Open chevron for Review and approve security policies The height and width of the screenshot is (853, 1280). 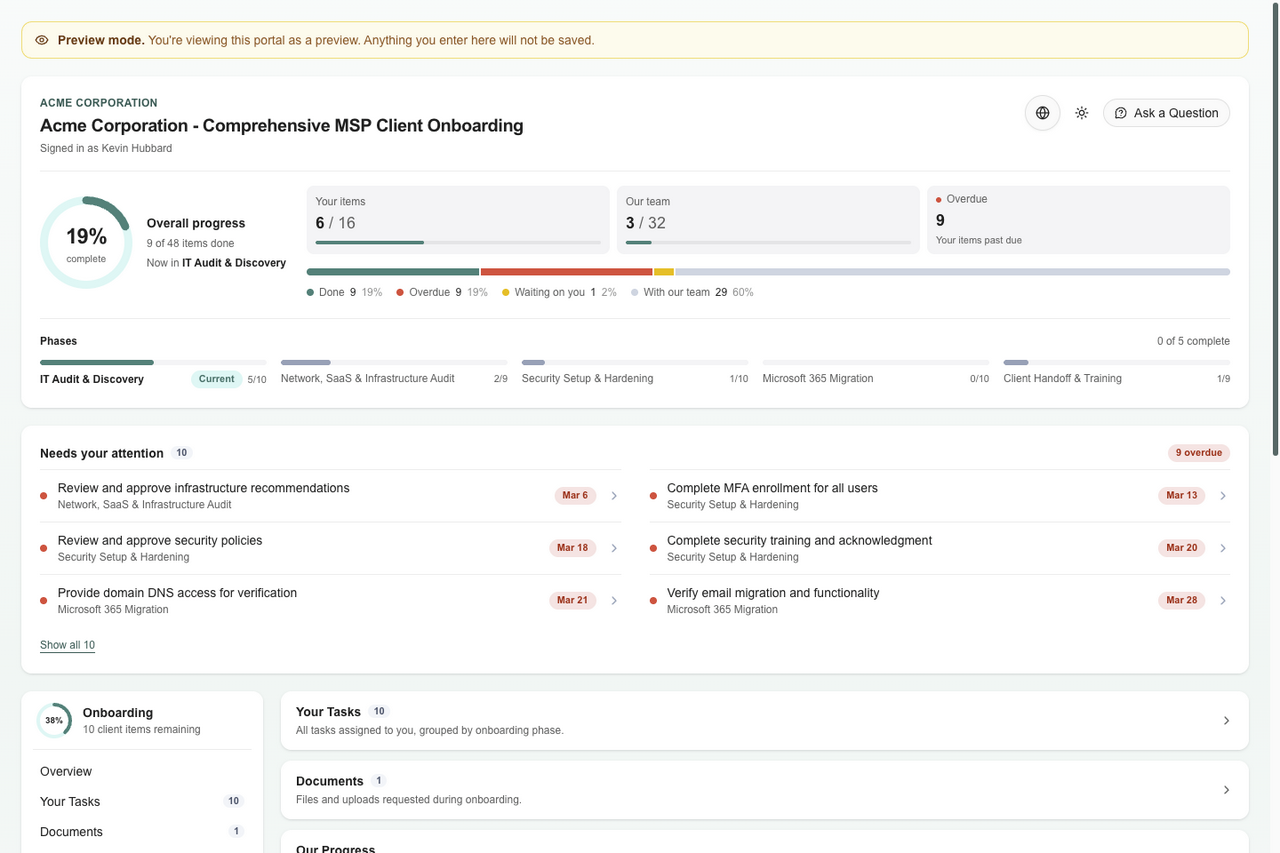click(x=614, y=548)
